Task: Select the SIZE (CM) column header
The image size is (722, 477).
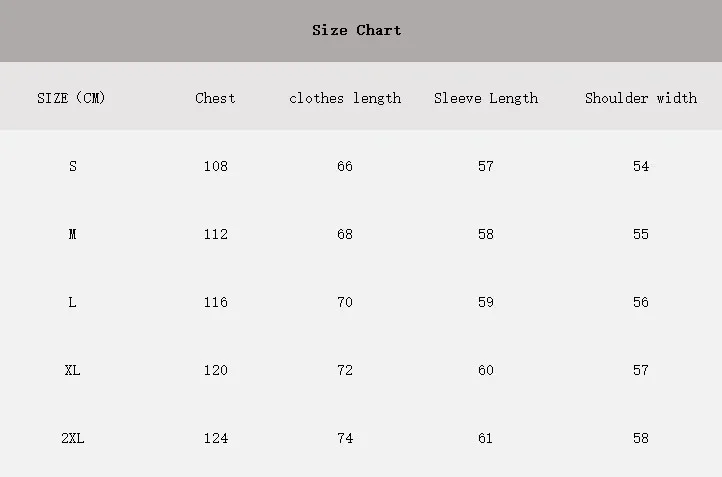Action: (x=71, y=98)
